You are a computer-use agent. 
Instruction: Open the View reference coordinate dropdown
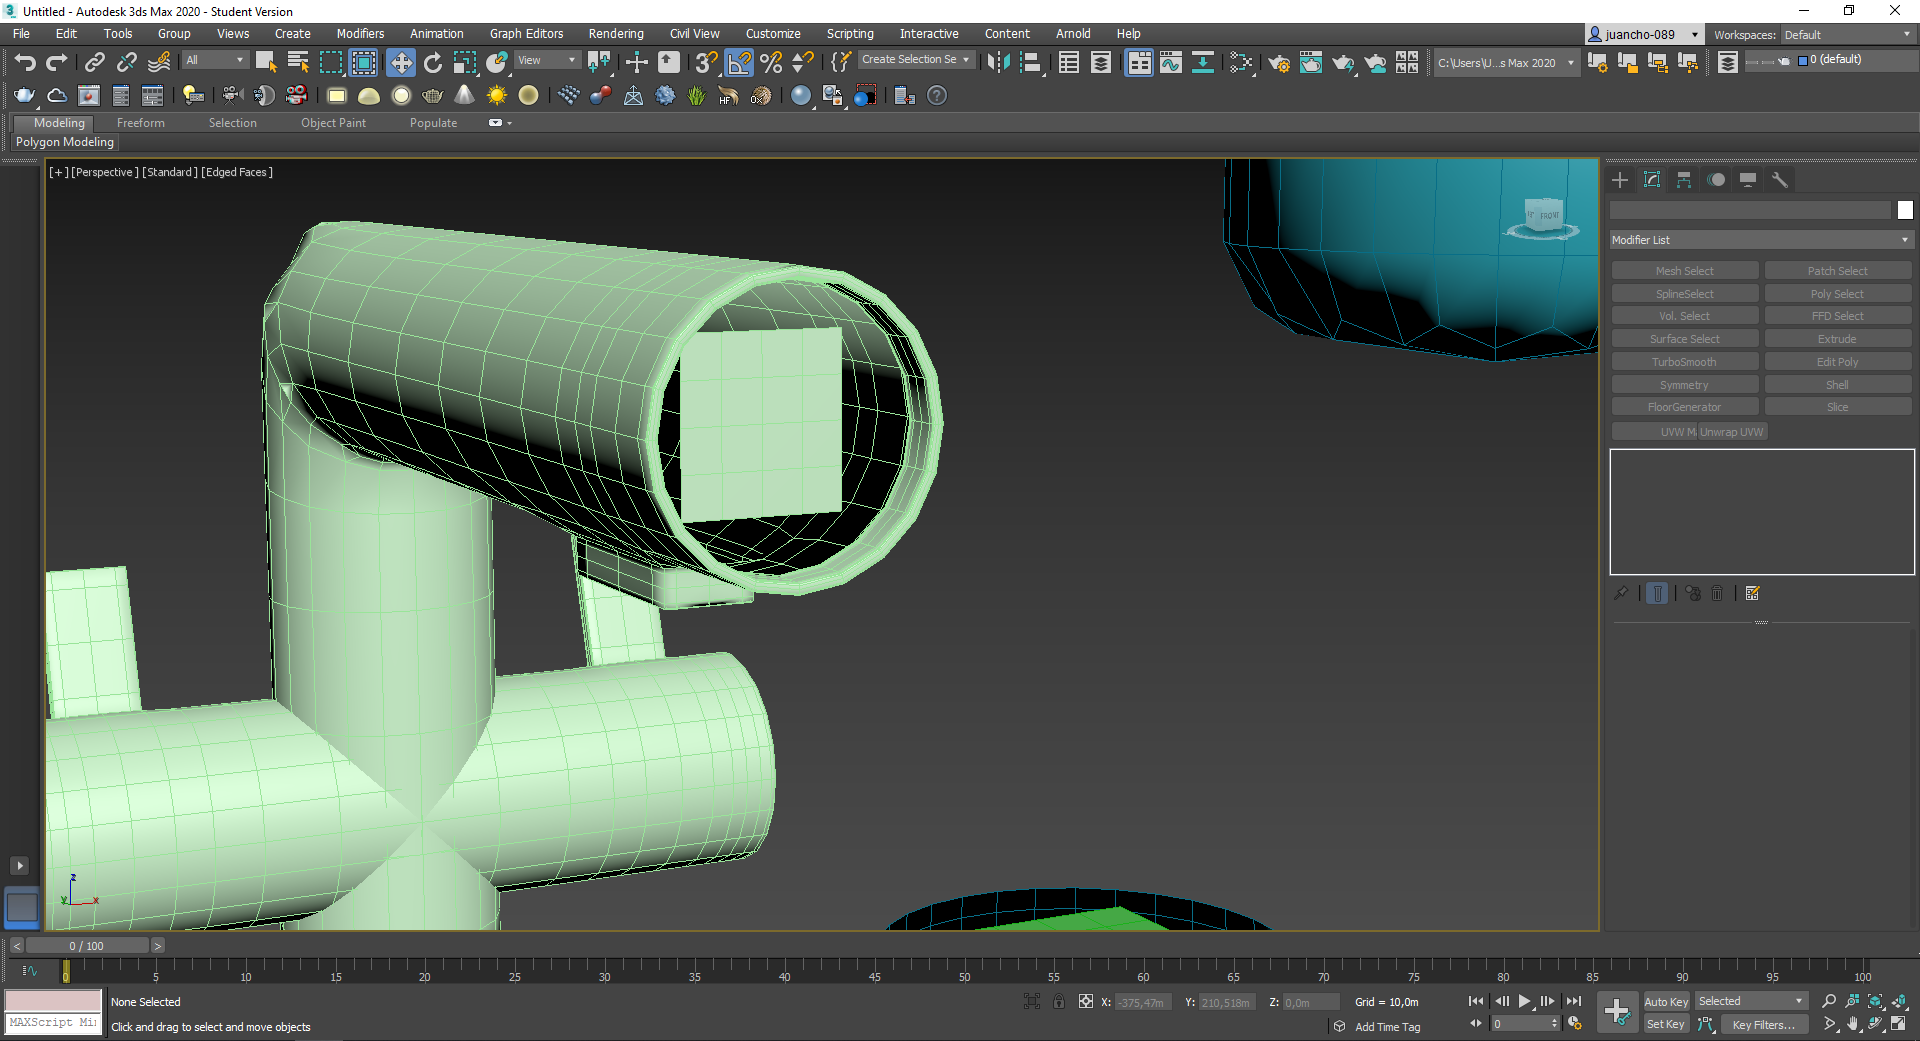[x=547, y=60]
